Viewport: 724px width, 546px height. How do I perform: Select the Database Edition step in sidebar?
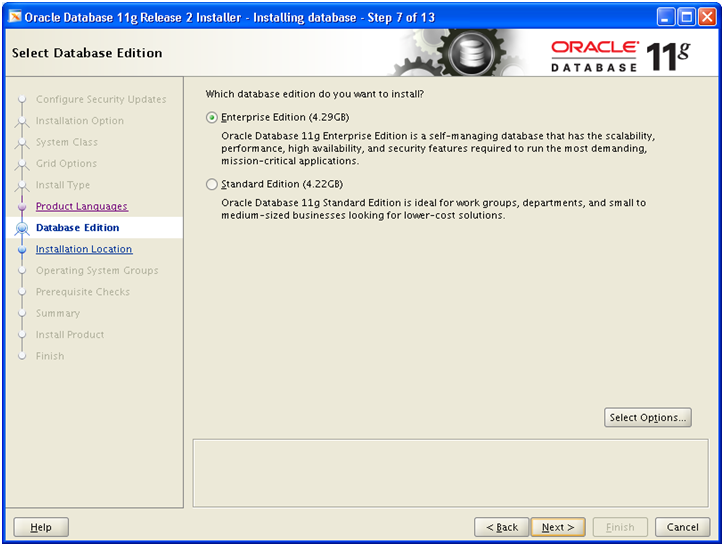tap(95, 228)
